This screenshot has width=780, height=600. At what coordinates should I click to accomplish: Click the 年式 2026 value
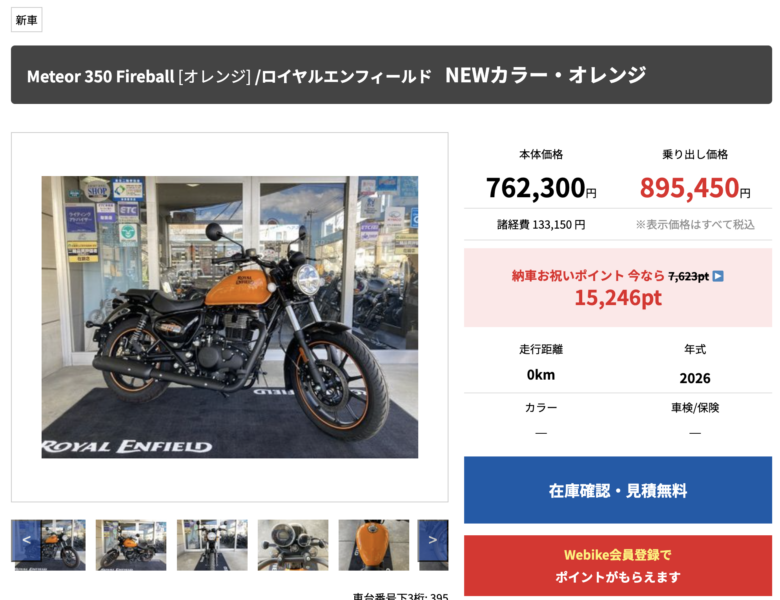click(695, 379)
